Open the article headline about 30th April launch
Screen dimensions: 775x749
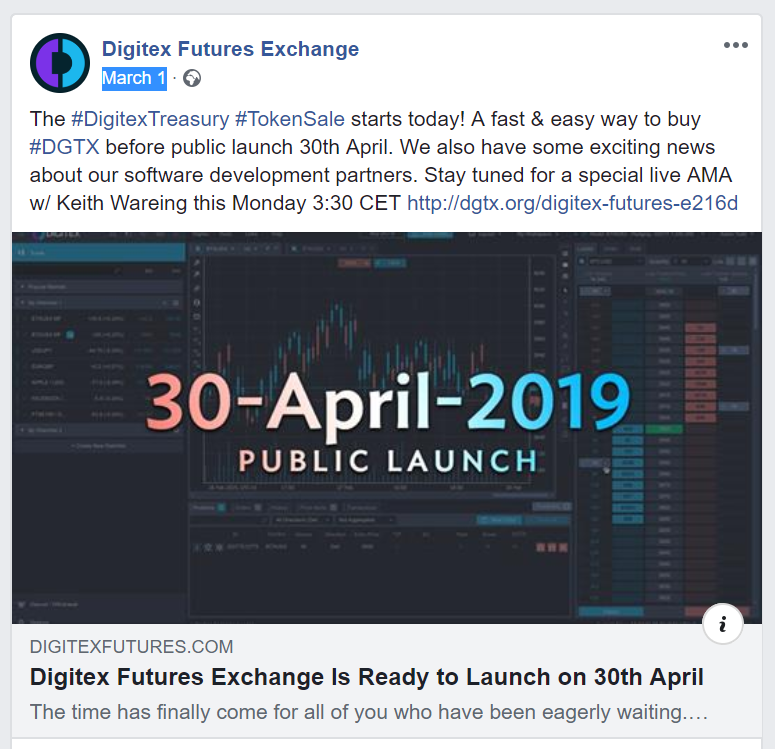366,677
